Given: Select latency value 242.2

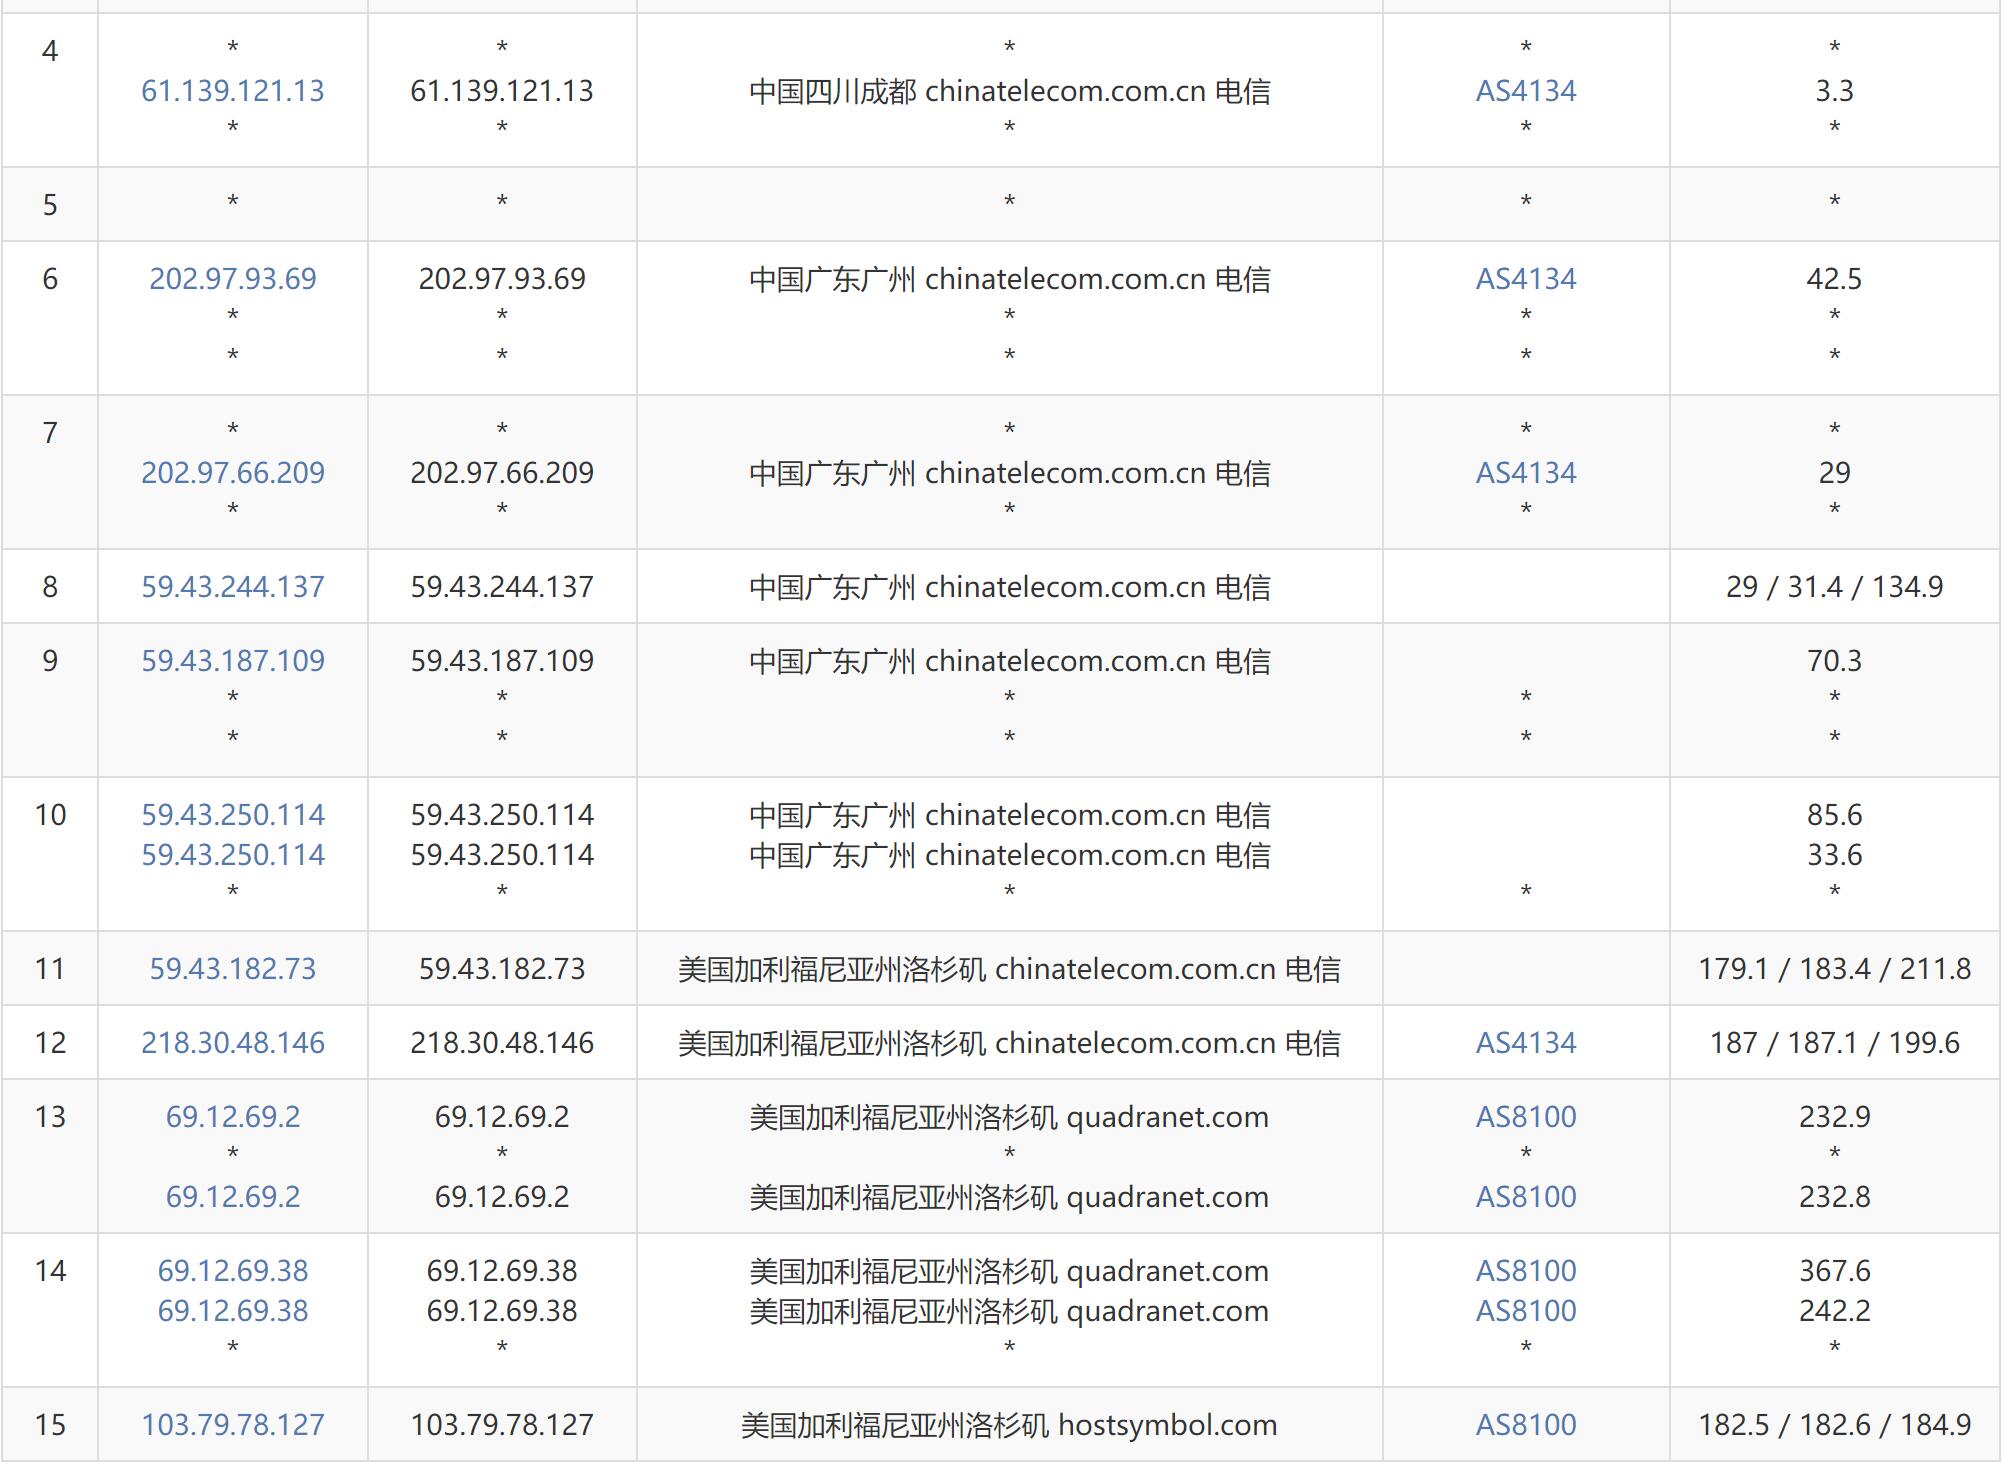Looking at the screenshot, I should pos(1834,1311).
